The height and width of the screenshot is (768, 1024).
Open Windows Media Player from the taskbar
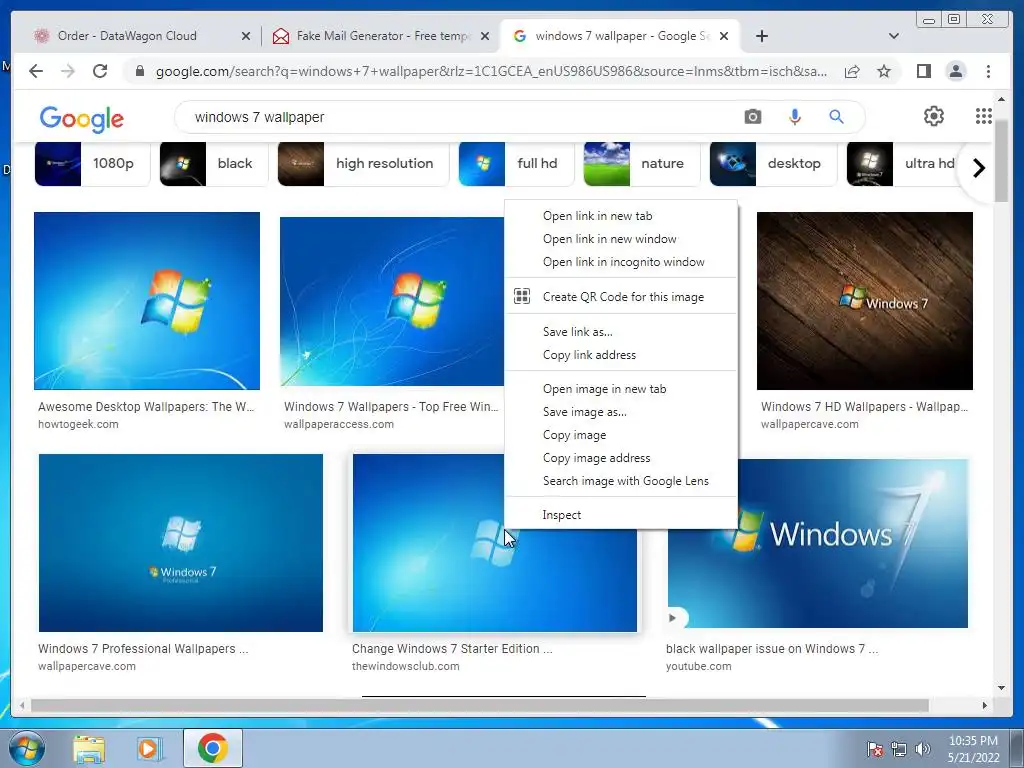tap(148, 748)
